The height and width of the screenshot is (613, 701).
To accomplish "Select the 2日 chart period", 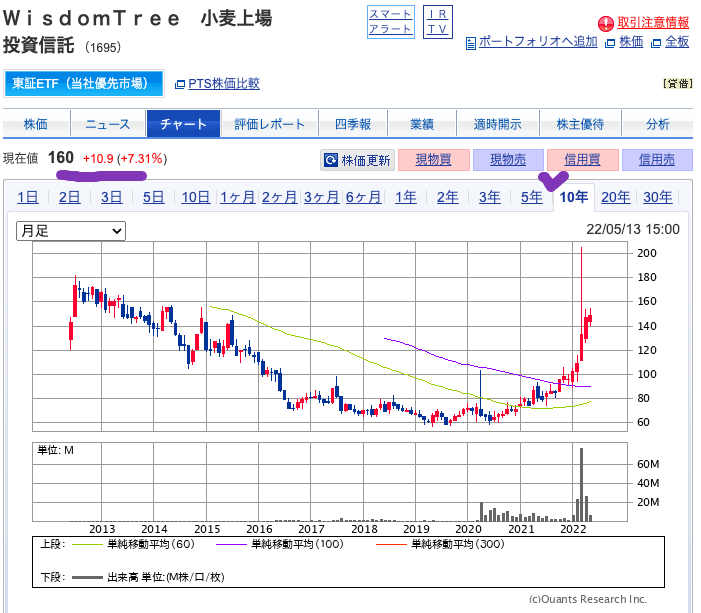I will tap(70, 197).
